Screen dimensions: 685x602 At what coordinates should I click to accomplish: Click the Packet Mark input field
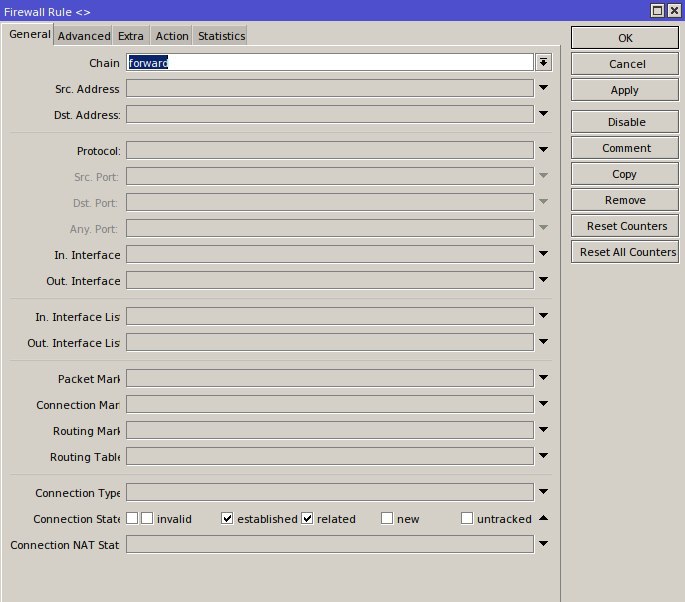point(330,378)
